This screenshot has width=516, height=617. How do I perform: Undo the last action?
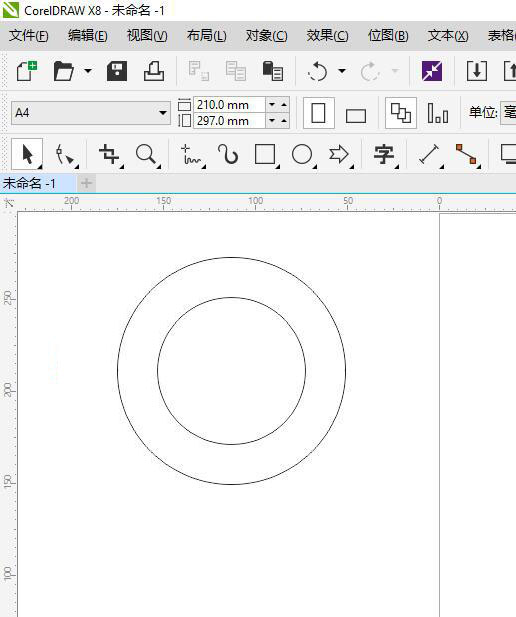tap(317, 71)
